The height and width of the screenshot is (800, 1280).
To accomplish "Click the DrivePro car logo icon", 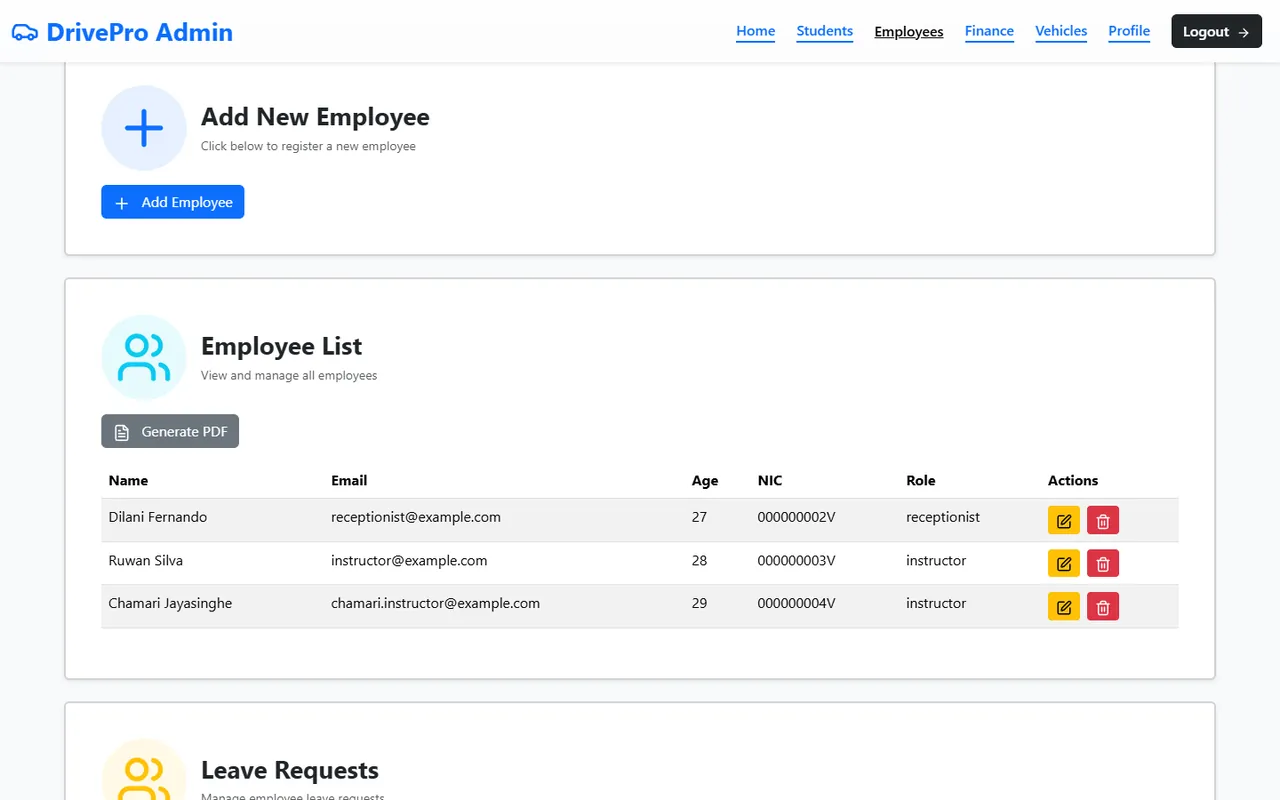I will [25, 32].
